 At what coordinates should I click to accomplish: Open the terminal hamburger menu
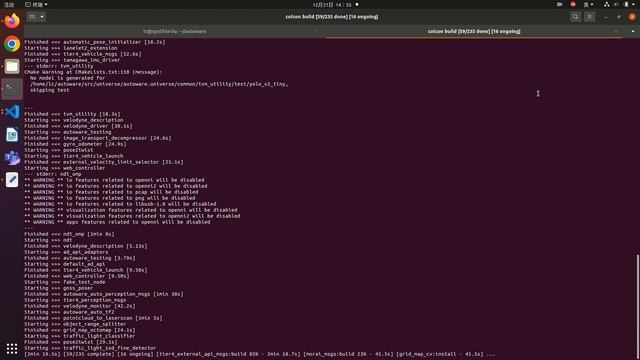[589, 17]
